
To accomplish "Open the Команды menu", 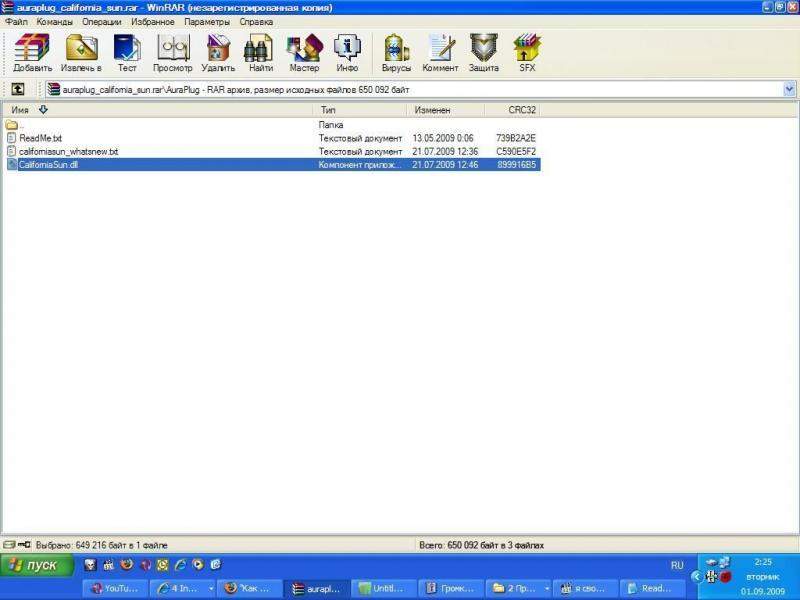I will 55,22.
